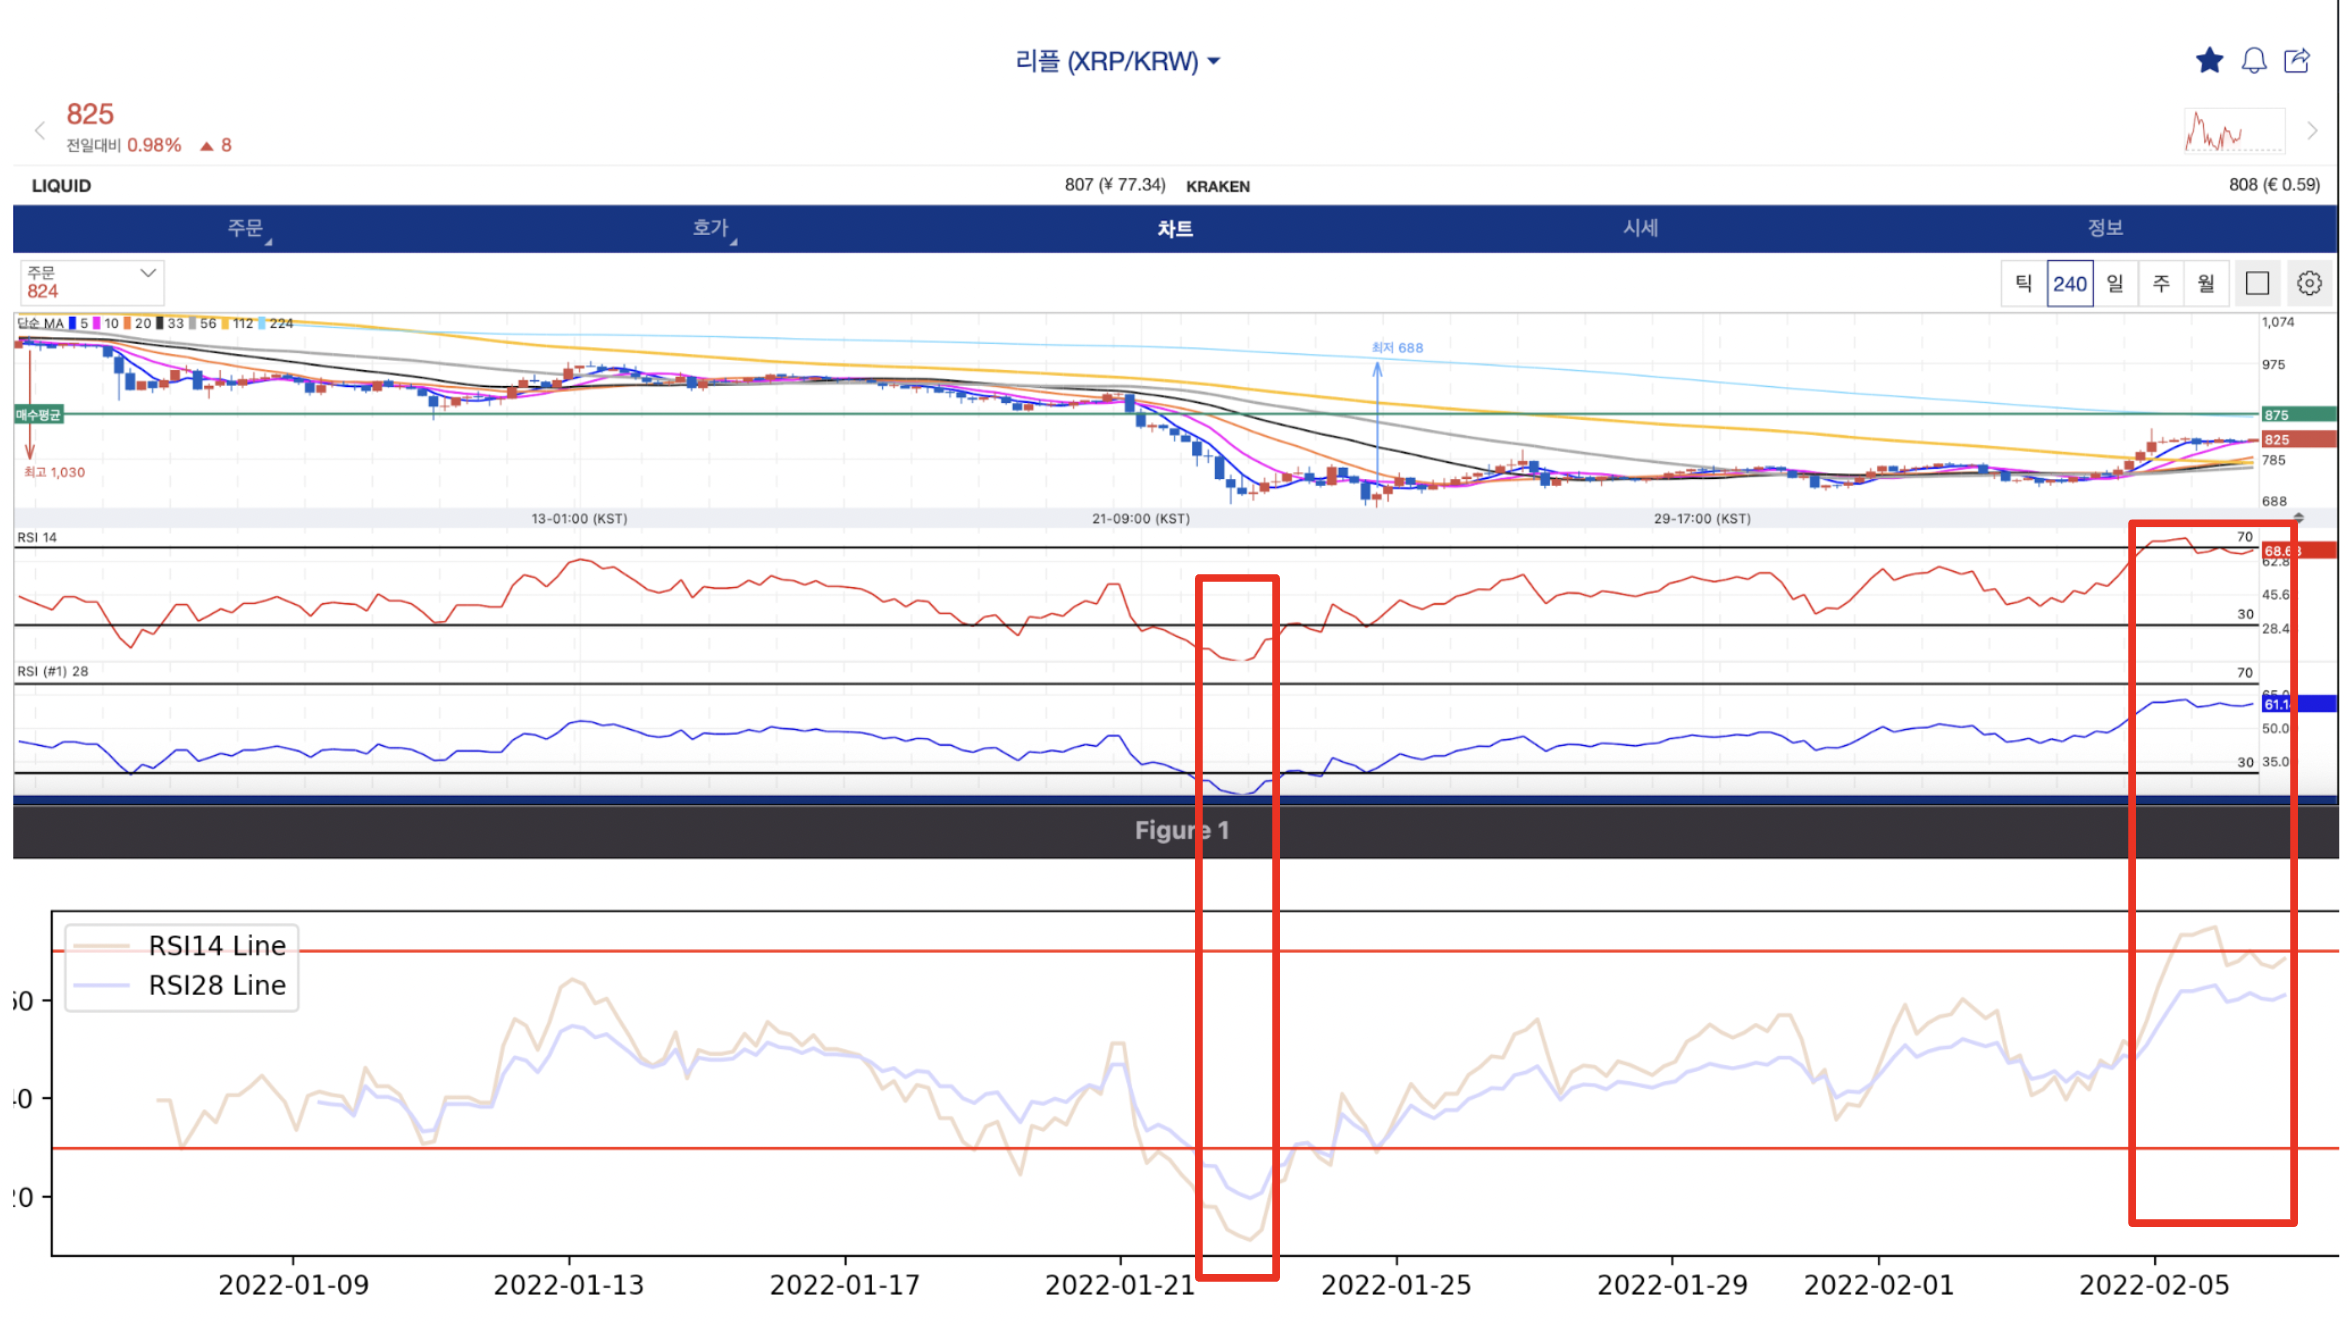Open chart settings gear icon

pyautogui.click(x=2309, y=284)
